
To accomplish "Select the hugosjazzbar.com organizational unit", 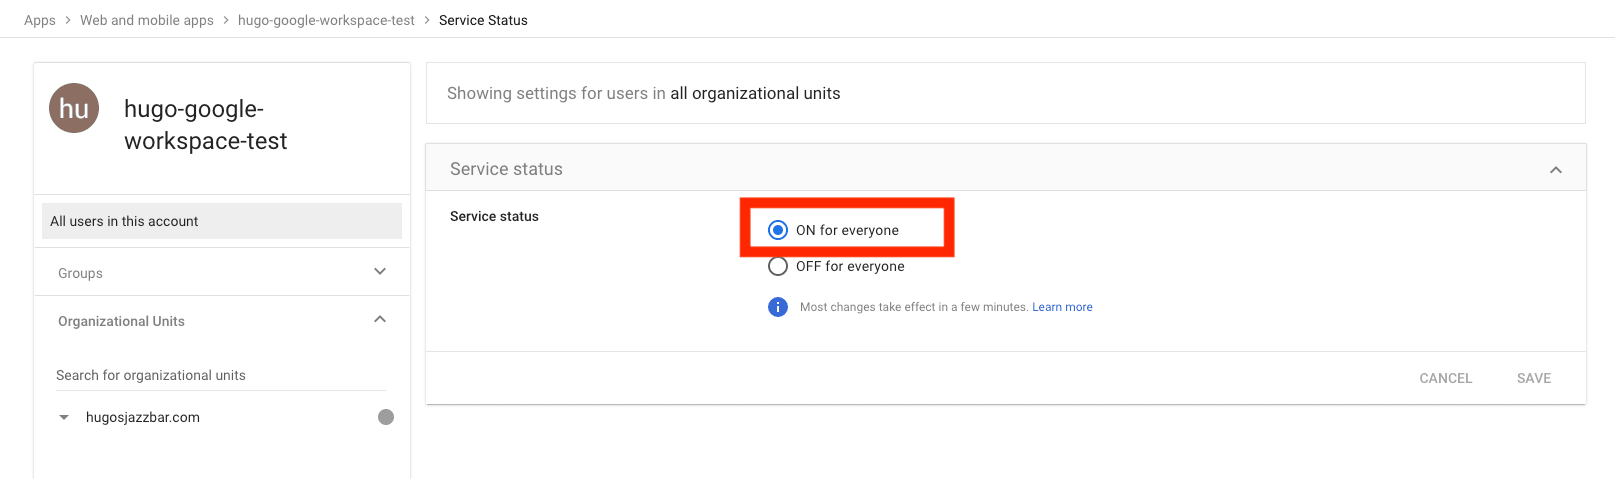I will [x=143, y=417].
